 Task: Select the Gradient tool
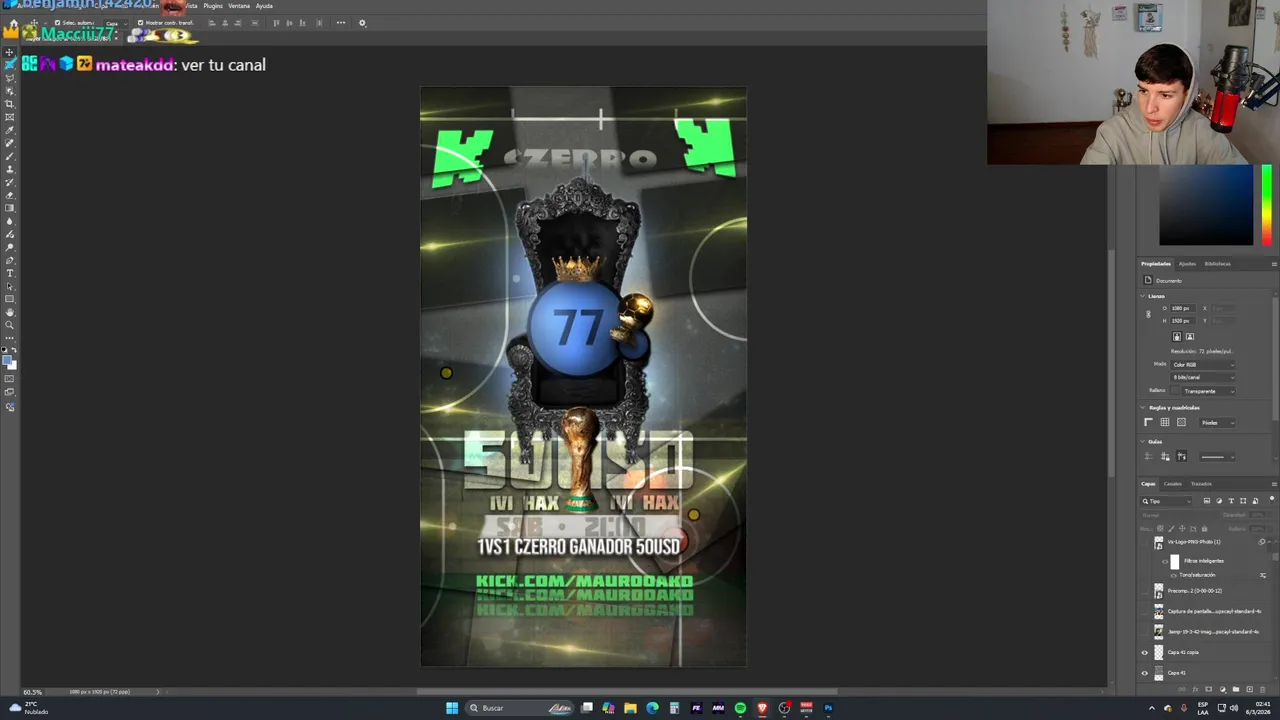(10, 208)
